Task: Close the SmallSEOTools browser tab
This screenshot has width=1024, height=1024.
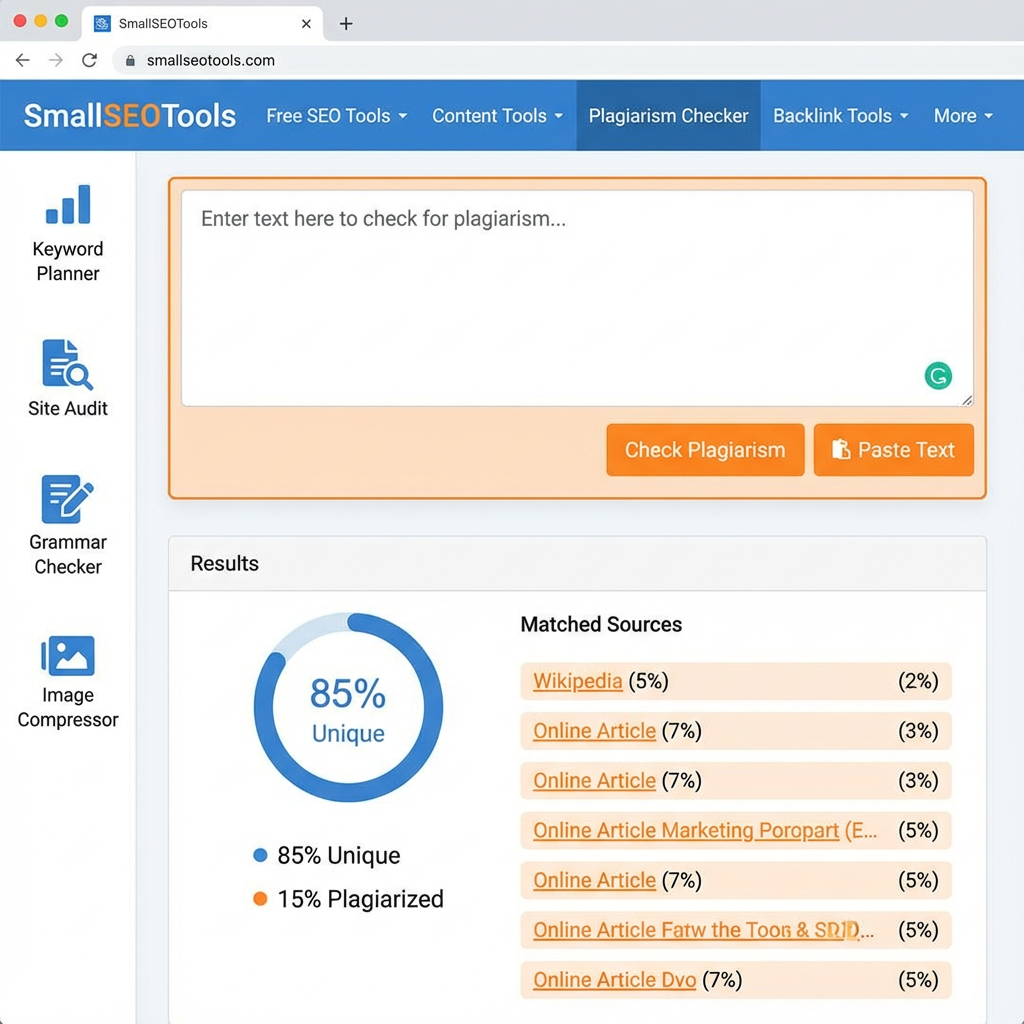Action: click(306, 24)
